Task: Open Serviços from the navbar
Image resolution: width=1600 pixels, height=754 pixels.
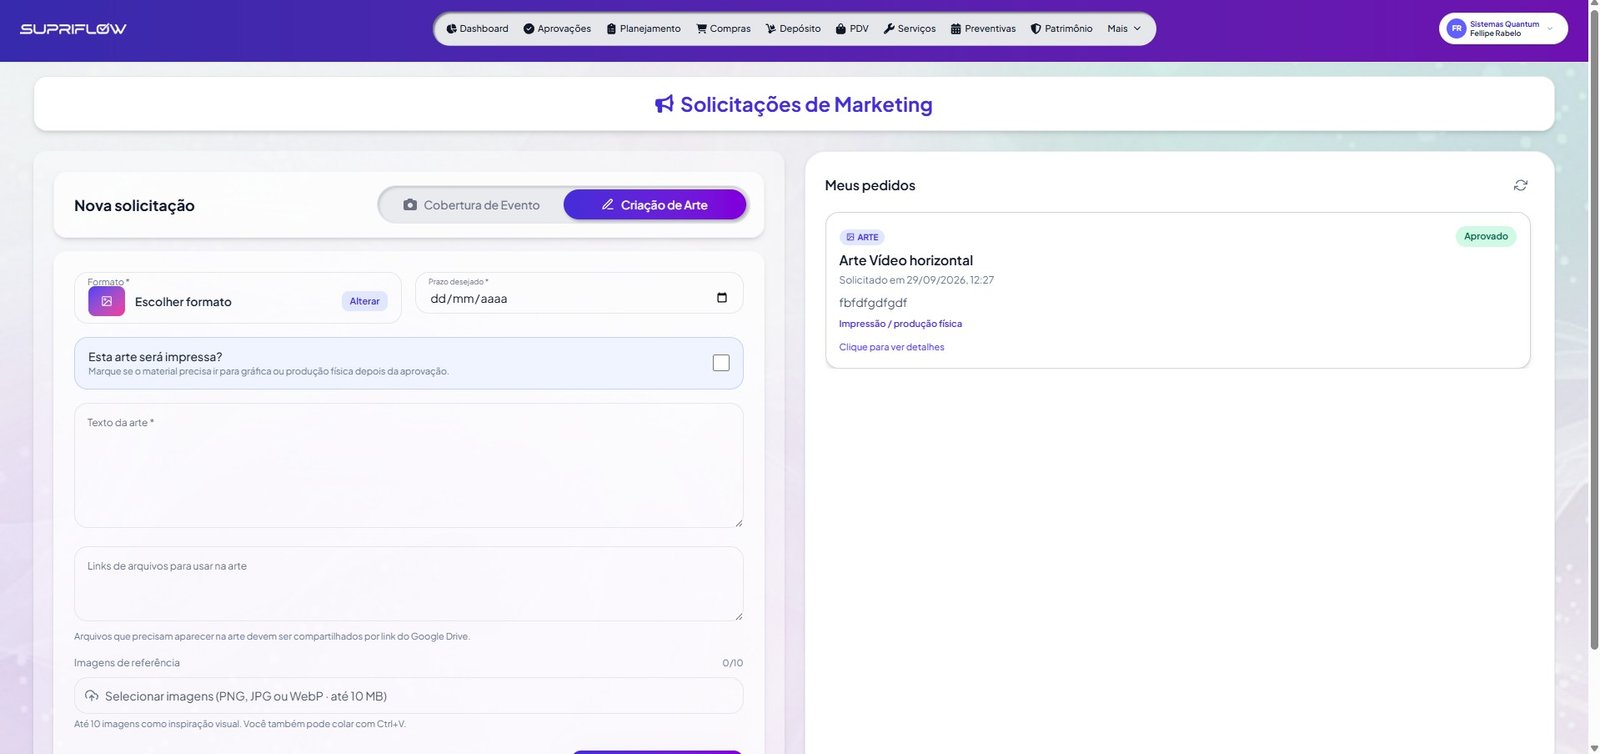Action: (x=910, y=29)
